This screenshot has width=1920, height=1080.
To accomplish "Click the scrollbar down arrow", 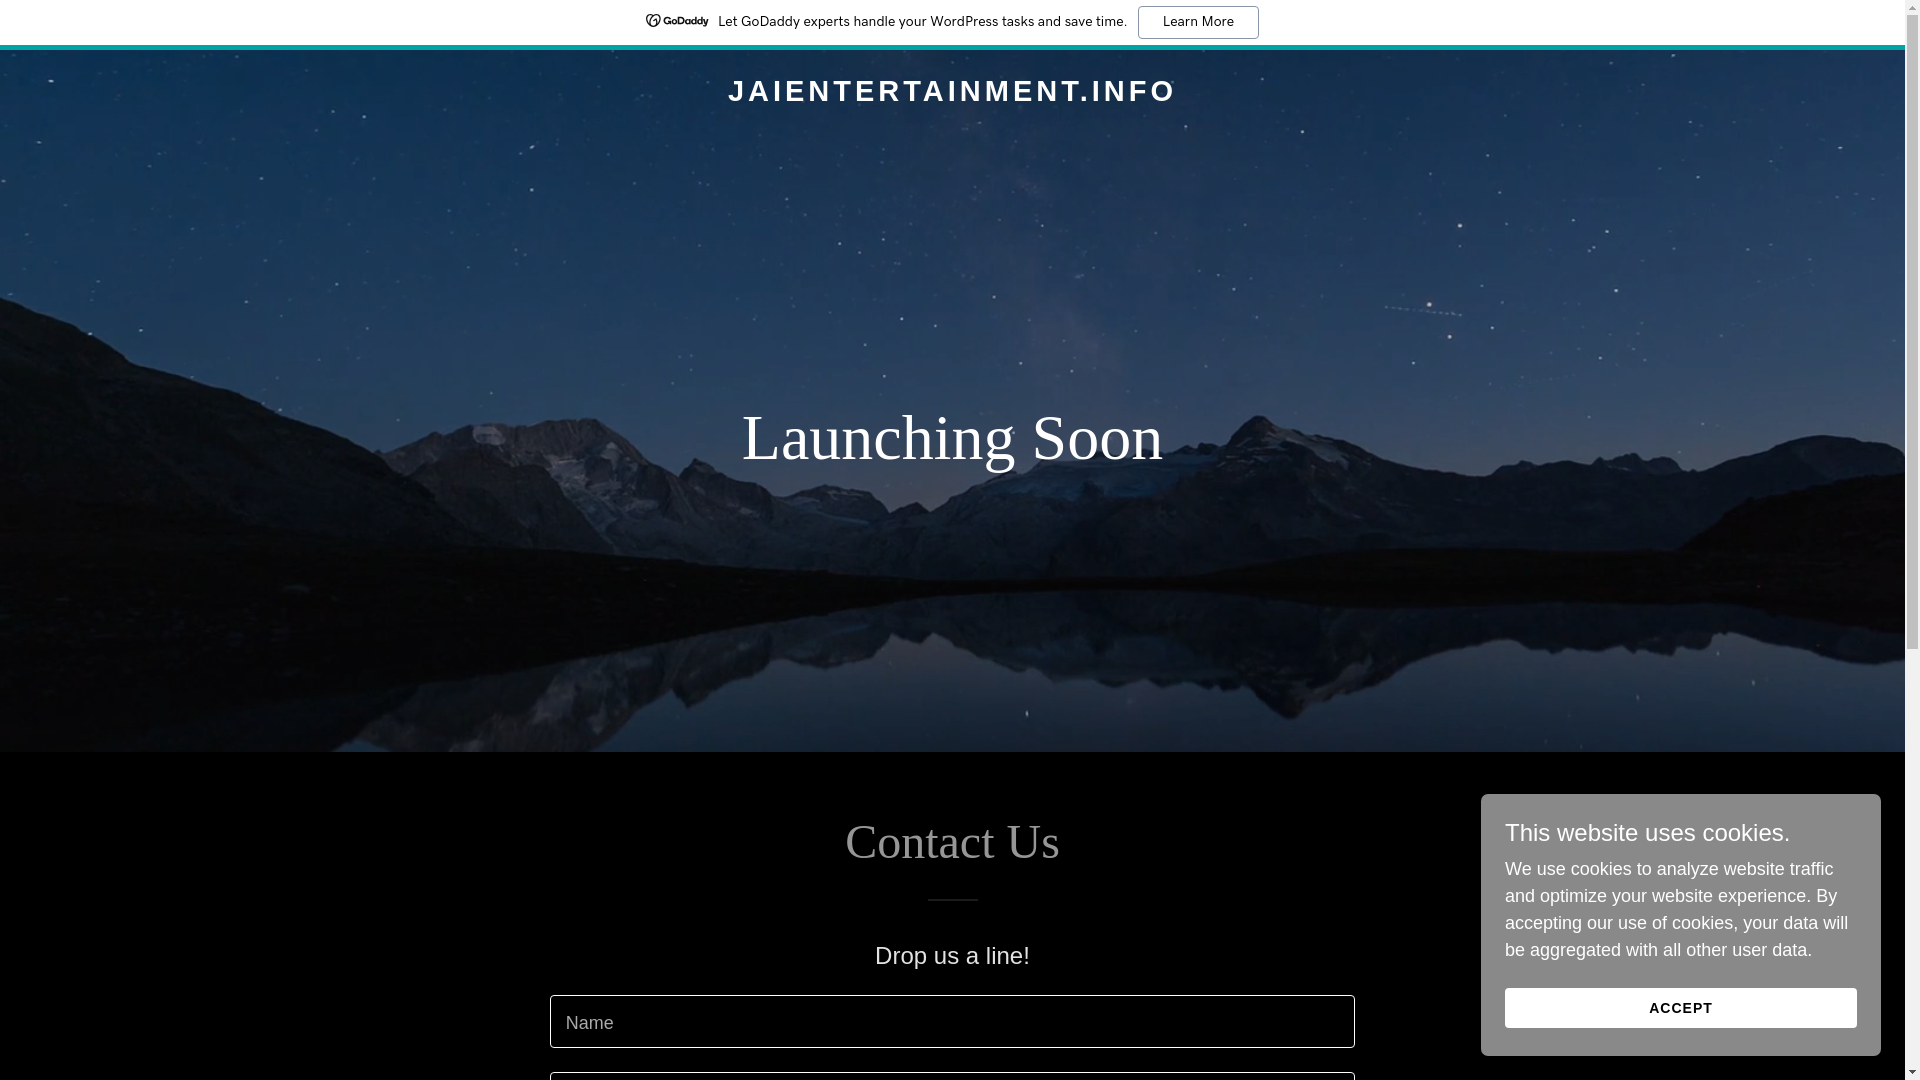I will (1912, 1072).
